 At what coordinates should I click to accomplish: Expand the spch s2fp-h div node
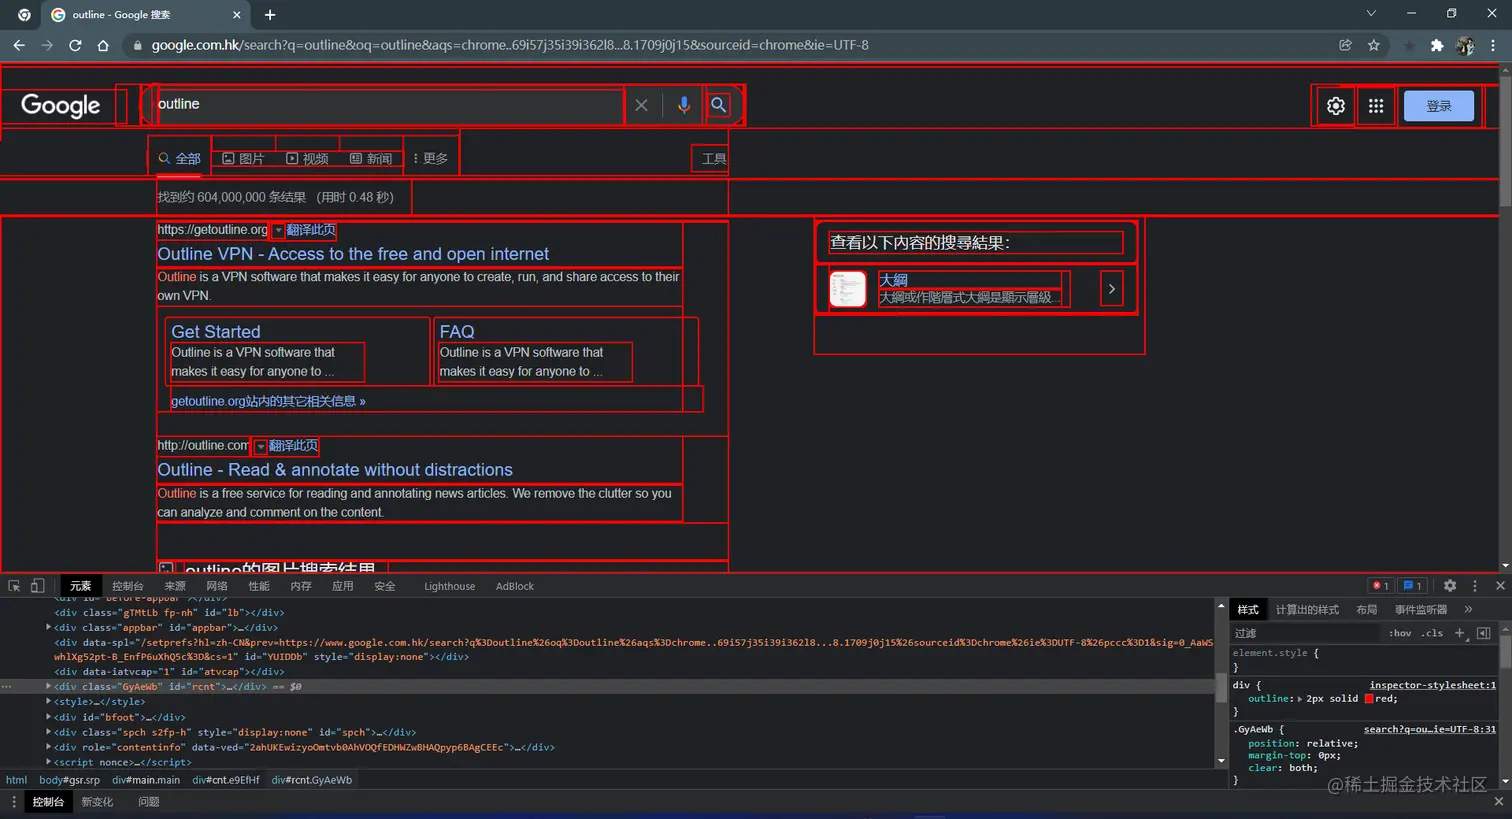49,732
